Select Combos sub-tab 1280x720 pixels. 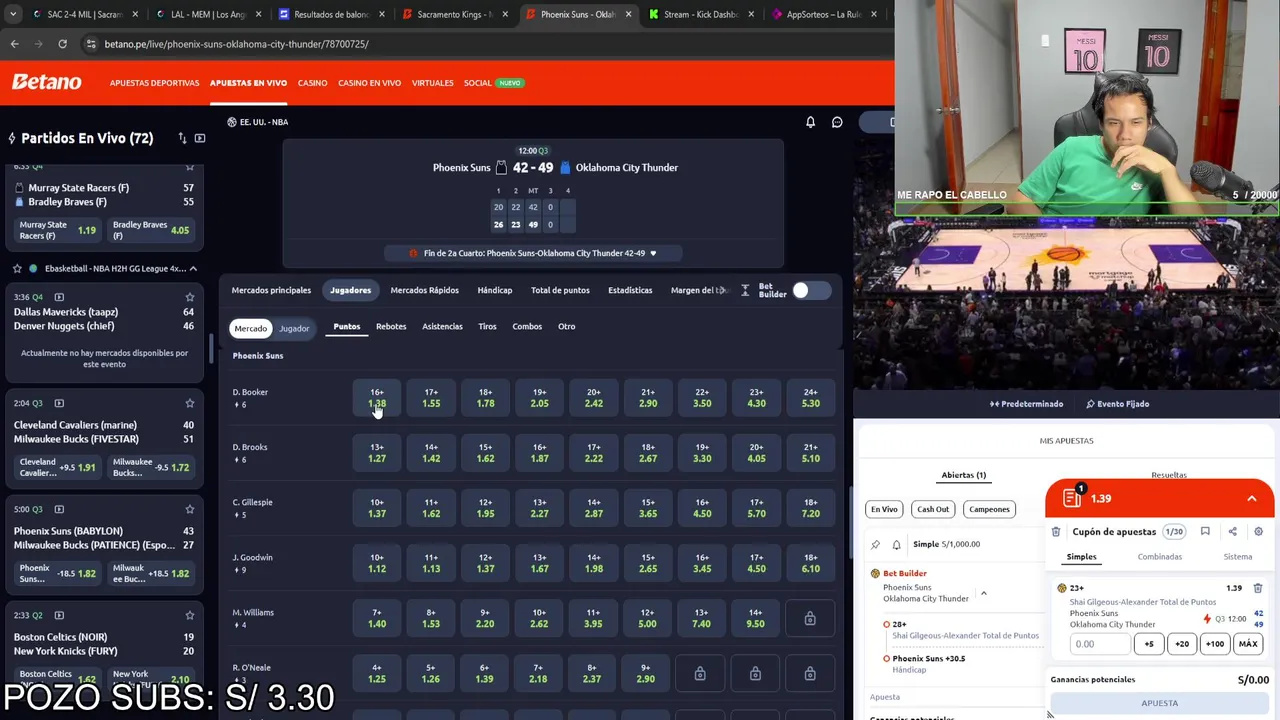point(527,326)
